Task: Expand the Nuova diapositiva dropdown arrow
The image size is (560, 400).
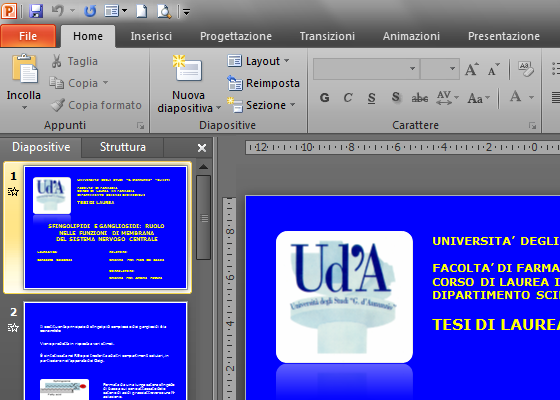Action: point(218,108)
